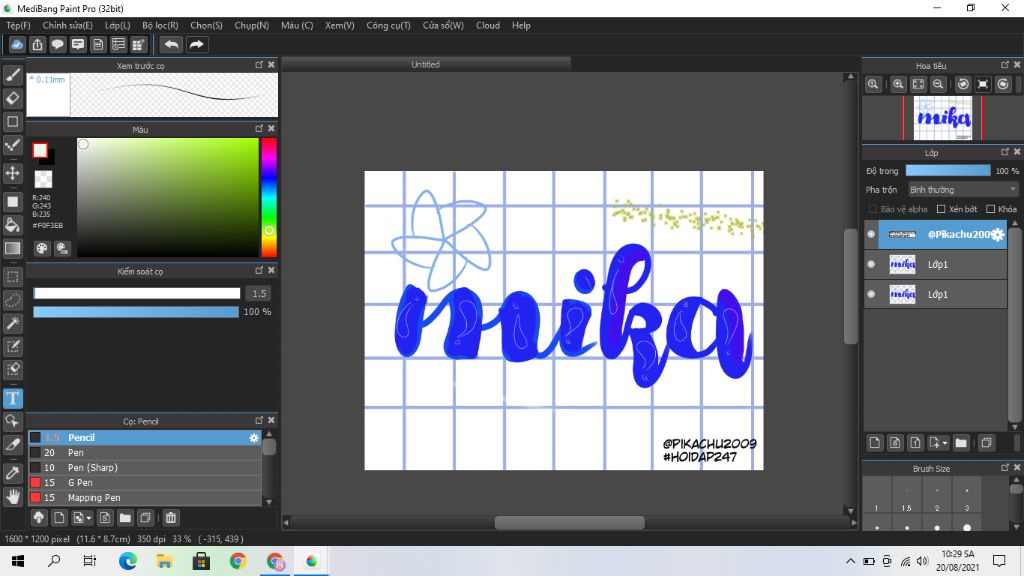Open the Chỉnh sửa(E) menu
The height and width of the screenshot is (576, 1024).
(67, 25)
